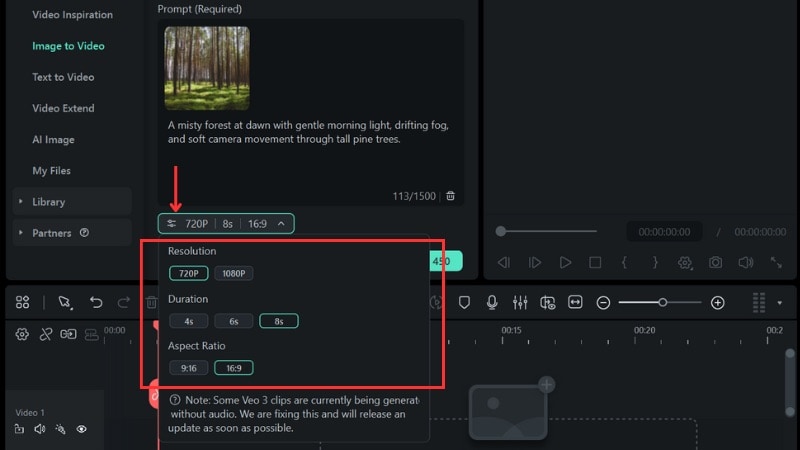The image size is (800, 450).
Task: Mute the Video 1 track audio
Action: [40, 429]
